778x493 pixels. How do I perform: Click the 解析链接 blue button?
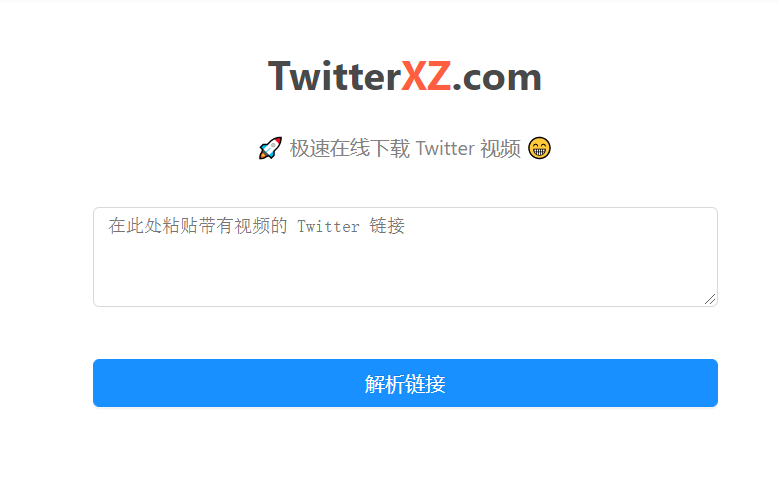click(405, 383)
